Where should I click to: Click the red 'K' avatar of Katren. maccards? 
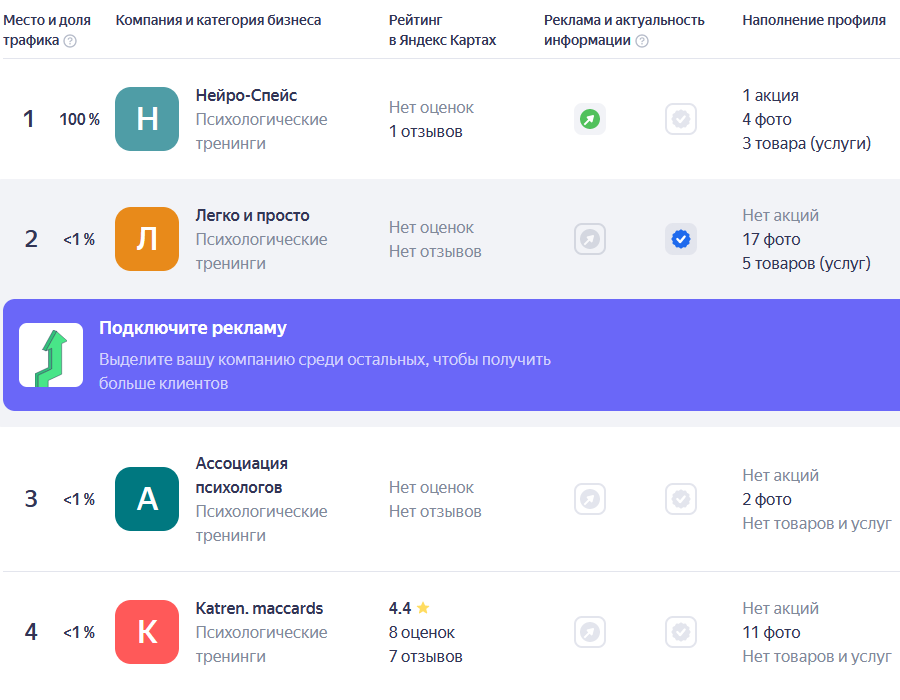tap(147, 632)
